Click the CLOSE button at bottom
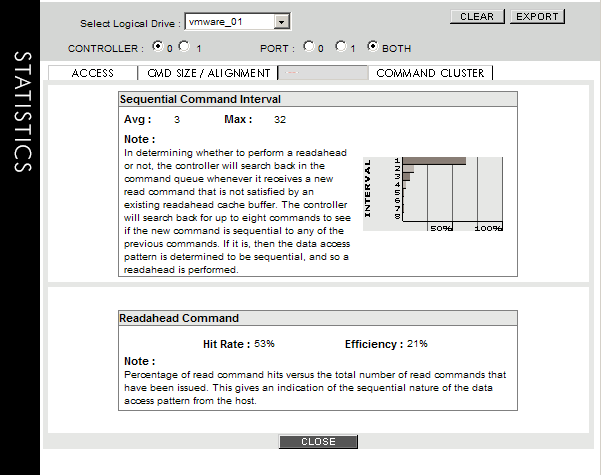This screenshot has height=475, width=602. tap(318, 442)
